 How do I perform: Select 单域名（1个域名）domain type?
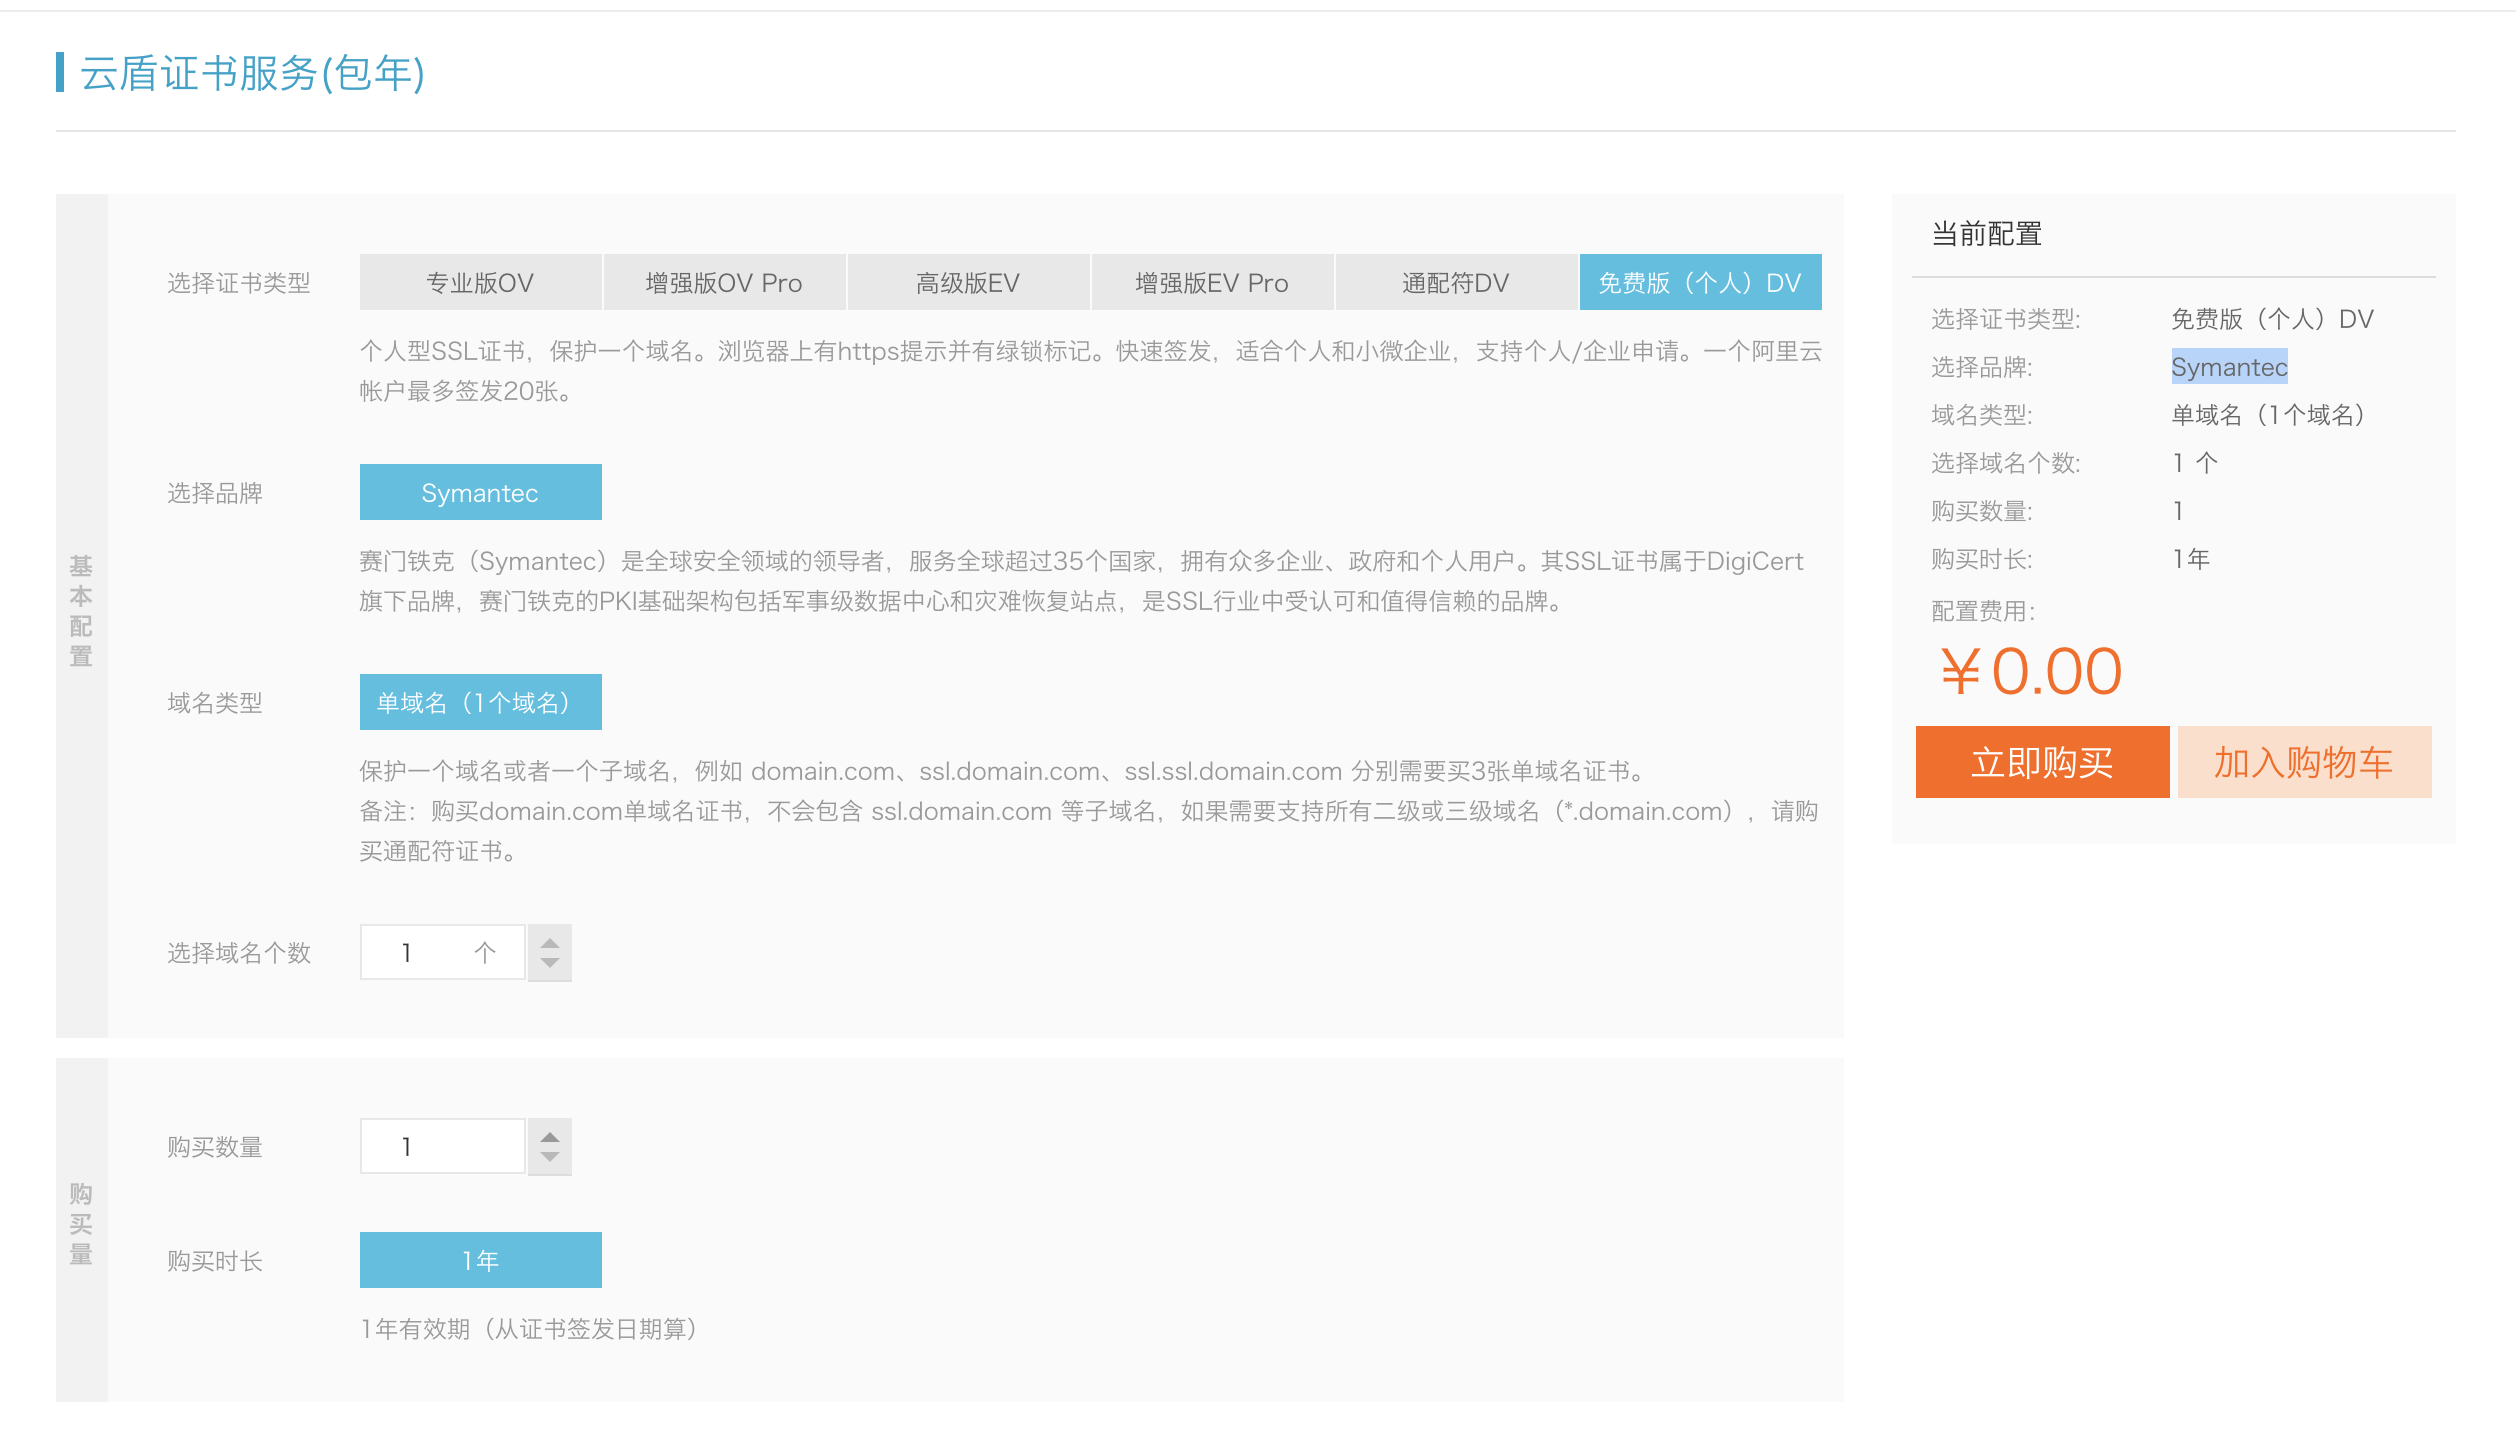coord(480,703)
